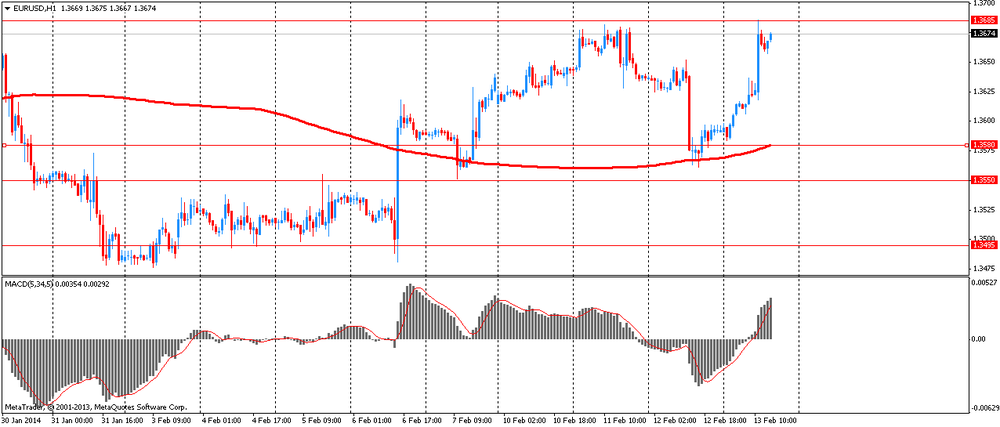Click the red 1.3495 price level tag

[x=982, y=245]
